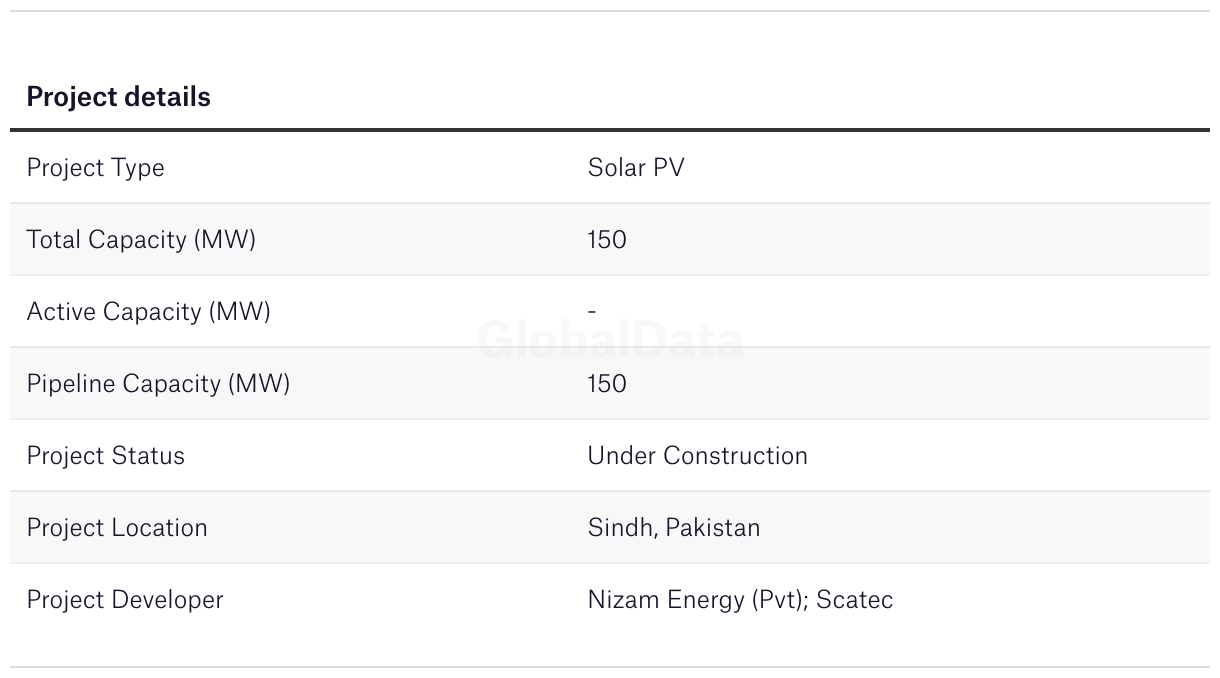Click the Solar PV value

(636, 167)
